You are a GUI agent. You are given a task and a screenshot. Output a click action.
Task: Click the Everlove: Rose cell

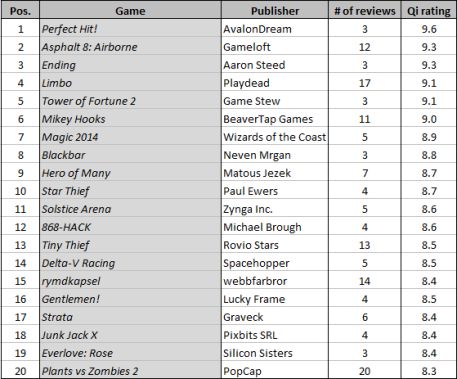pos(130,353)
